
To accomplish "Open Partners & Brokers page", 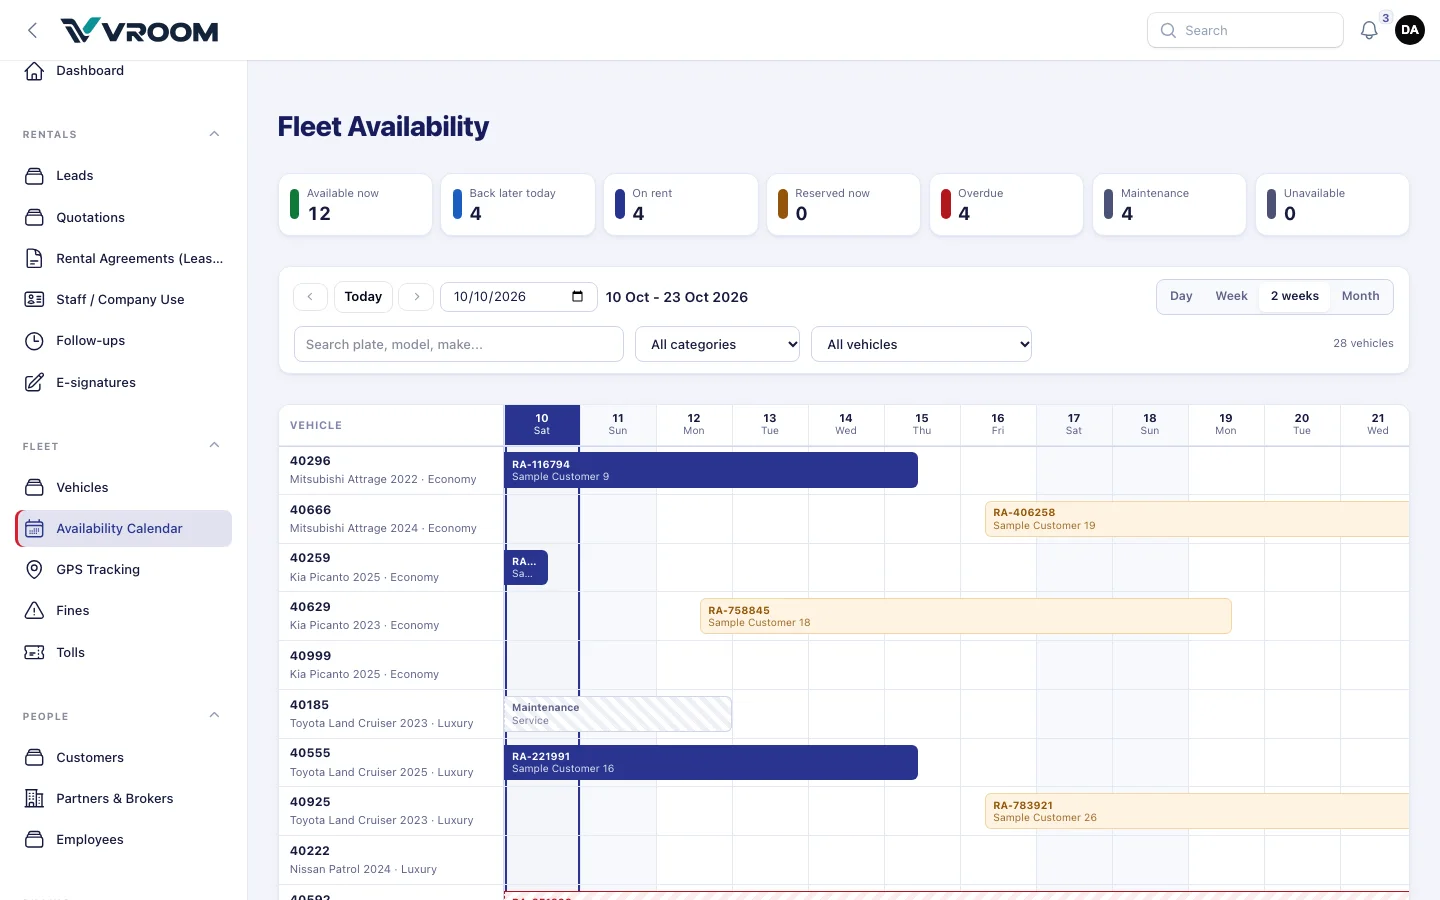I will click(x=124, y=798).
